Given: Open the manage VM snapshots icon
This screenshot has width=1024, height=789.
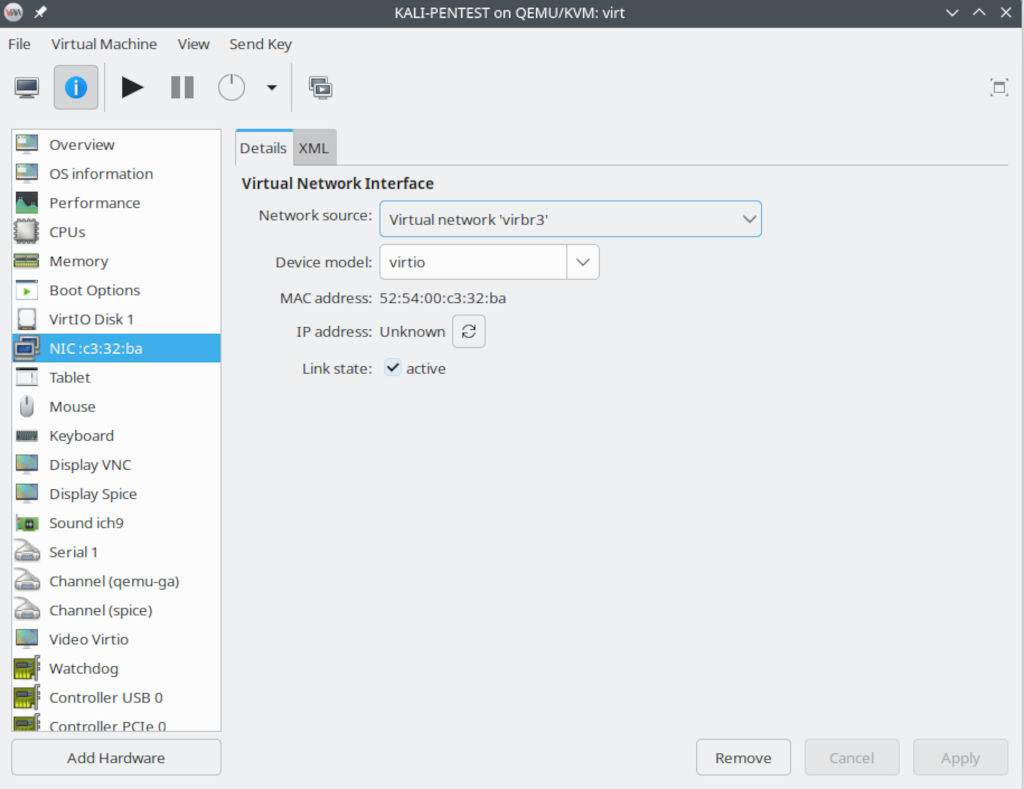Looking at the screenshot, I should pos(320,87).
